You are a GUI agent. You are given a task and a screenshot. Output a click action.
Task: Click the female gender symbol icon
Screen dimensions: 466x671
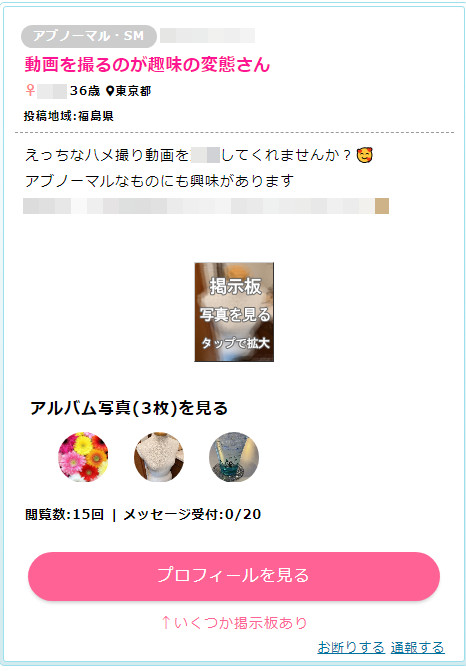click(30, 90)
